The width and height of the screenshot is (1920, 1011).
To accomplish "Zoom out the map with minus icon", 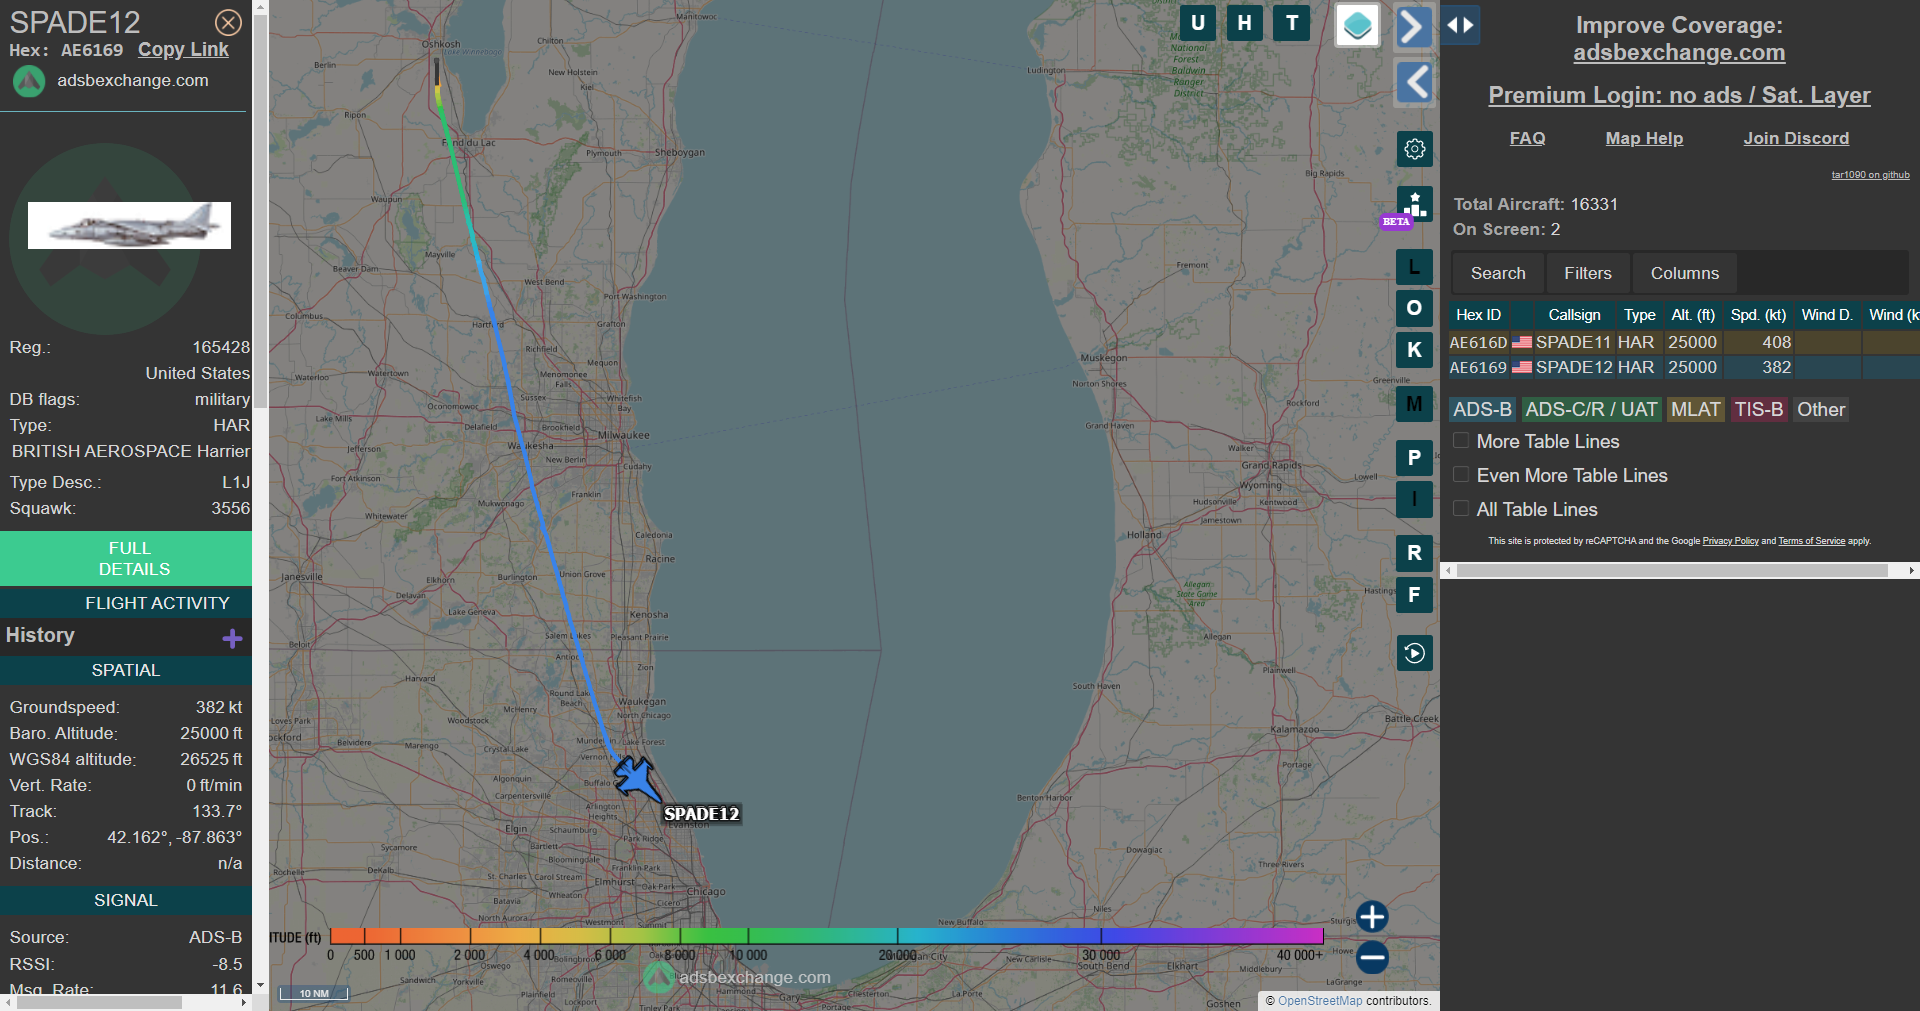I will pyautogui.click(x=1372, y=957).
